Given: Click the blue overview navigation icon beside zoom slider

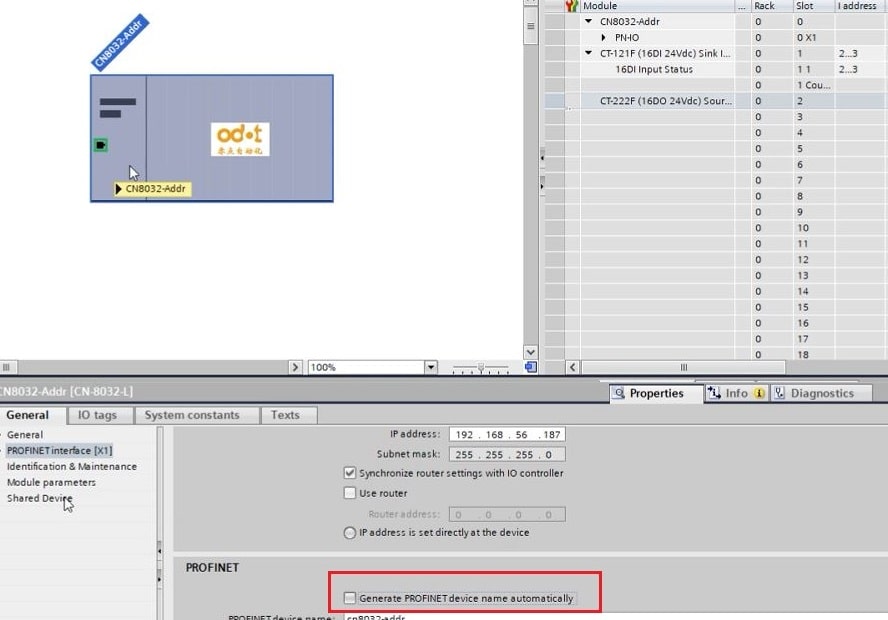Looking at the screenshot, I should 530,367.
